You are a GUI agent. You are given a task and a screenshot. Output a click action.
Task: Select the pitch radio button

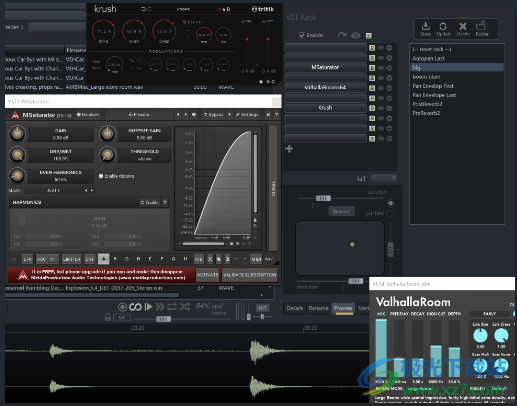[390, 214]
